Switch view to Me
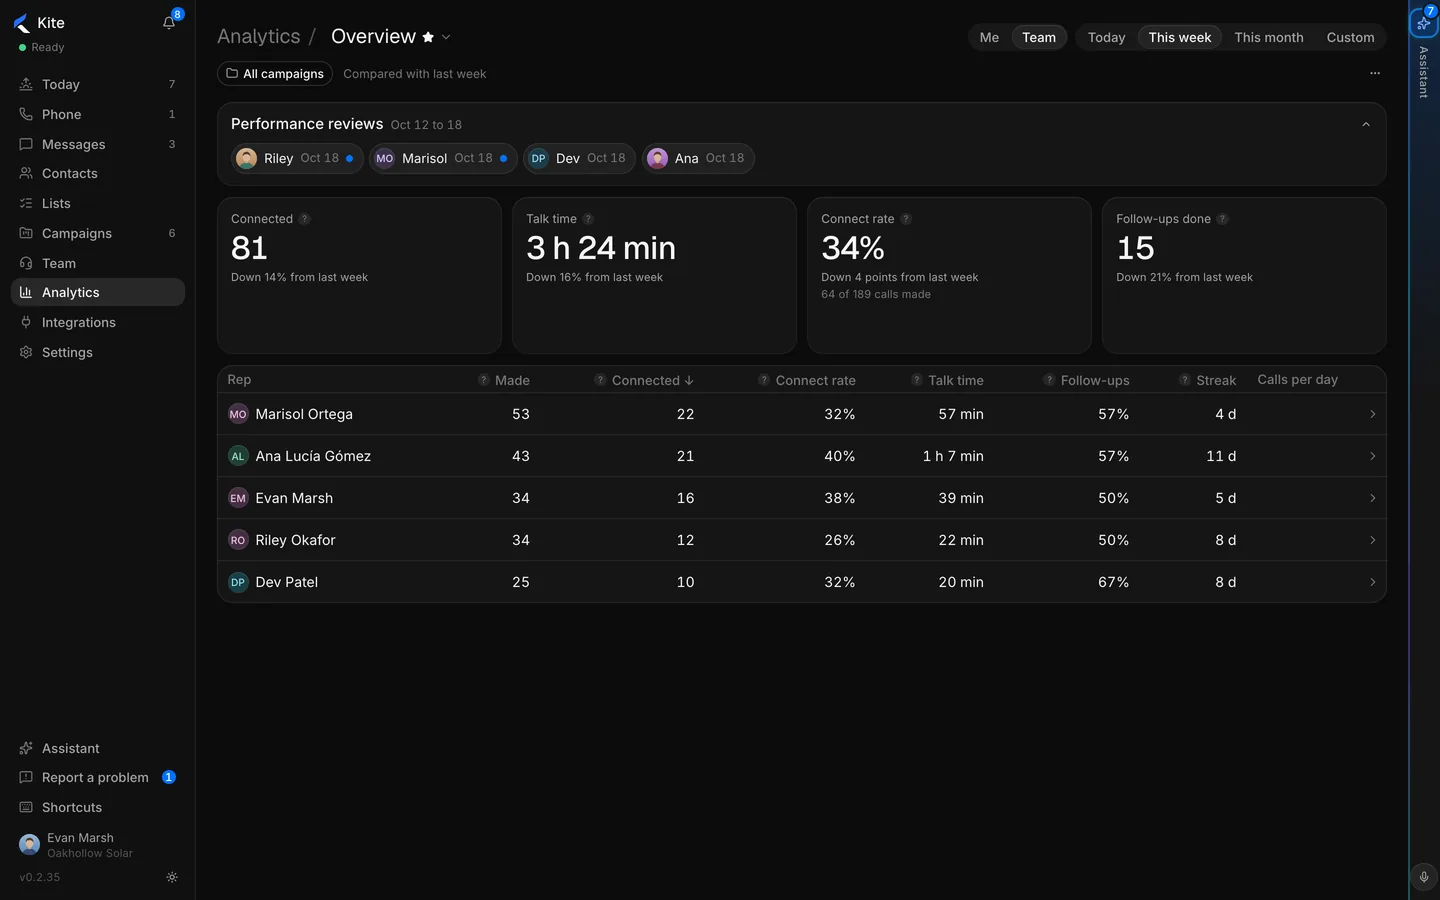The image size is (1440, 900). click(x=989, y=37)
